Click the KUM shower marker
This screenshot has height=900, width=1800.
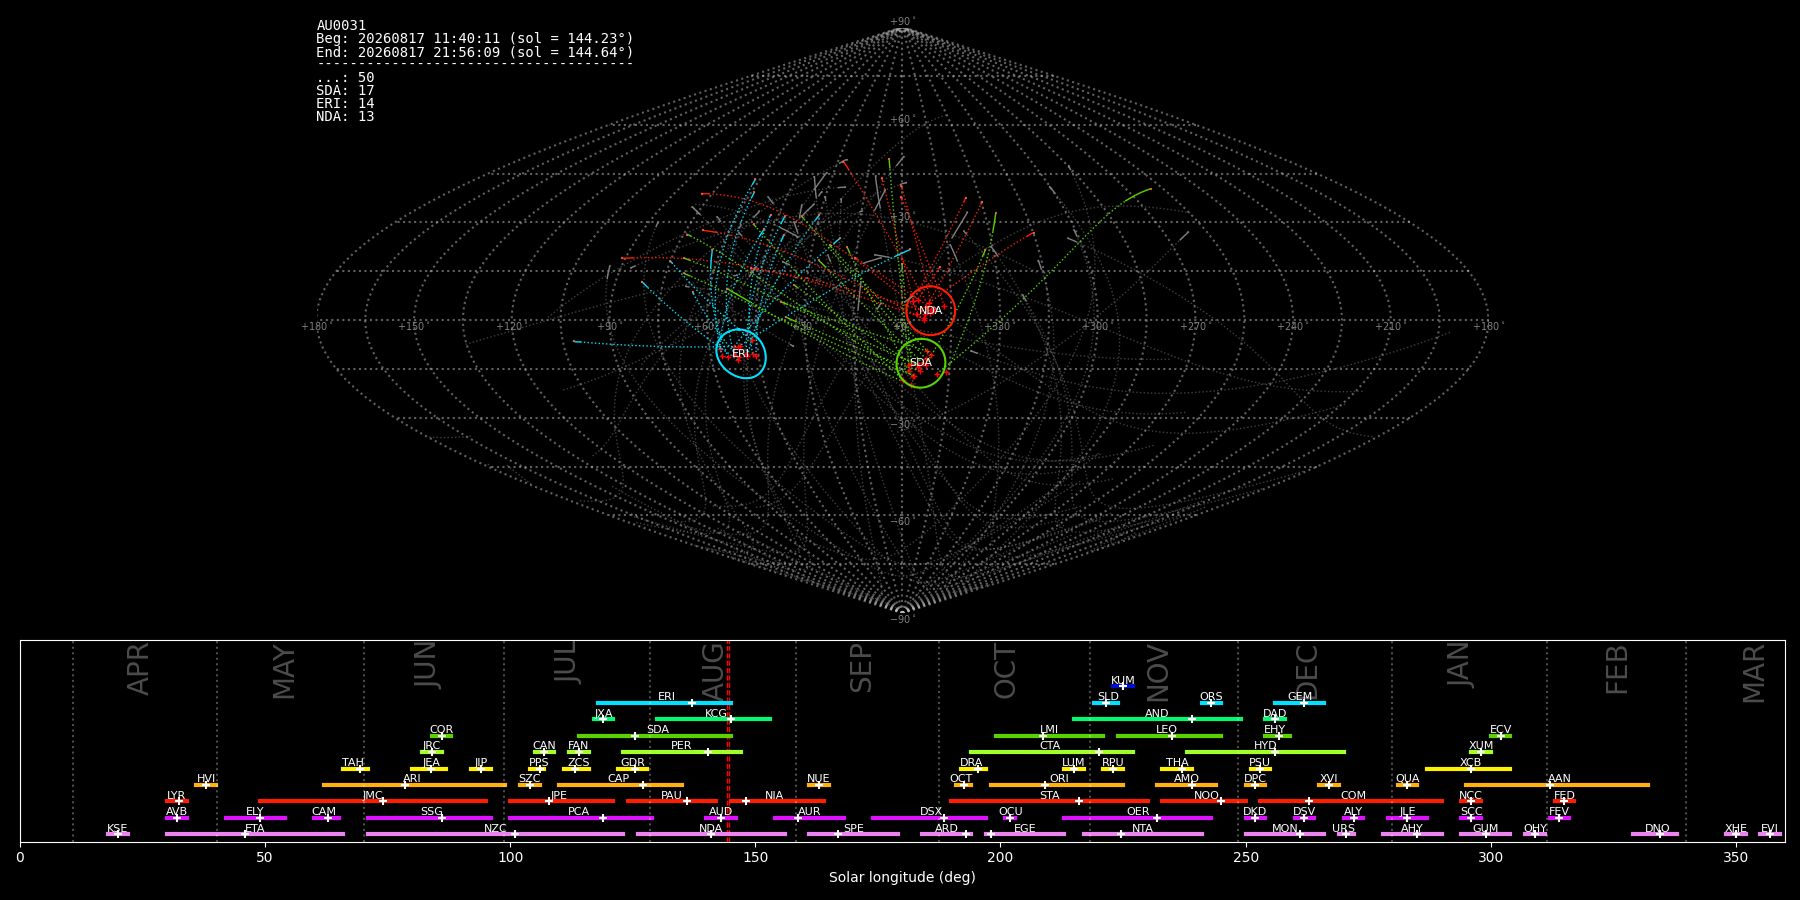[1122, 686]
